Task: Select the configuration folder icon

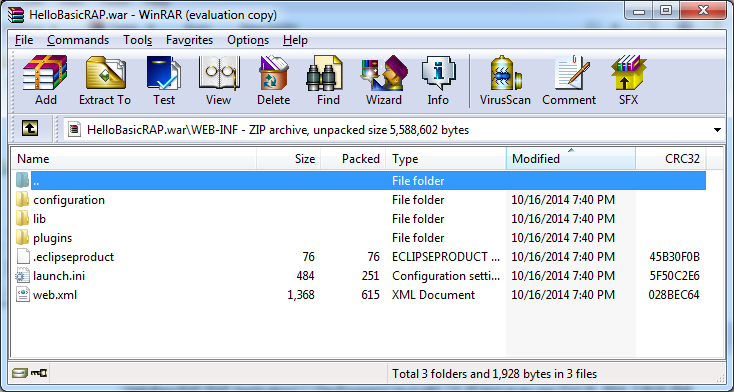Action: pyautogui.click(x=22, y=200)
